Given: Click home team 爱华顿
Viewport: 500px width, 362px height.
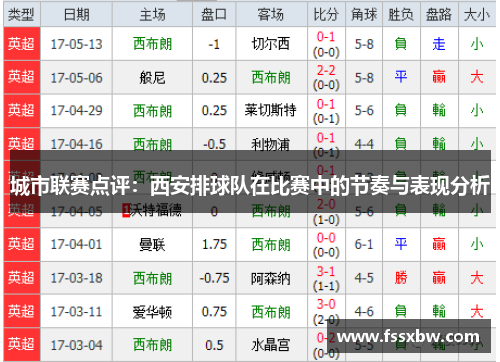Looking at the screenshot, I should [x=152, y=312].
